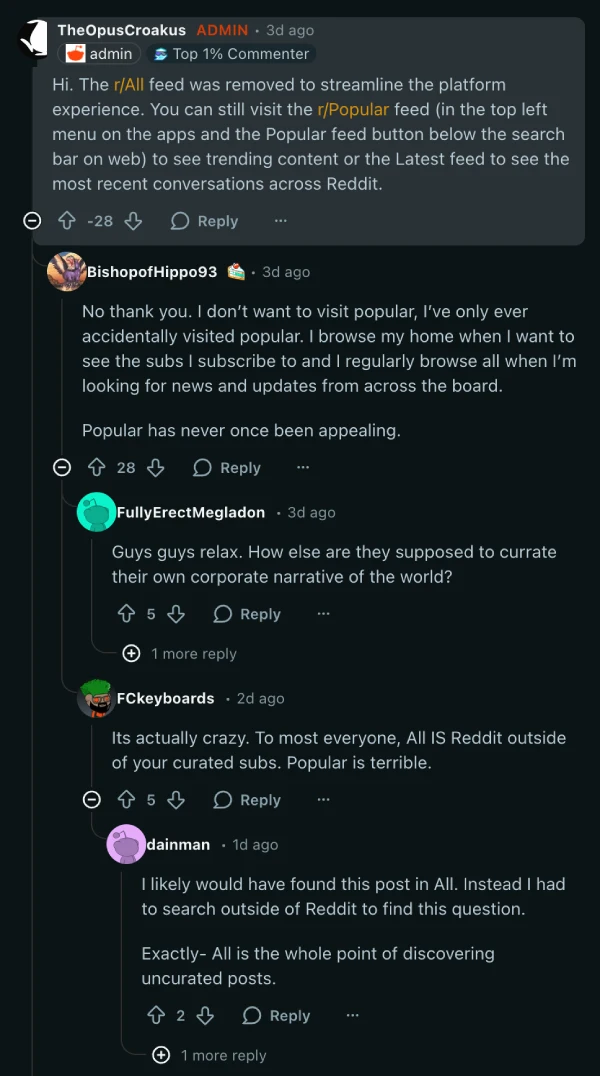Image resolution: width=600 pixels, height=1076 pixels.
Task: Reply to FCkeyboards' comment
Action: (247, 800)
